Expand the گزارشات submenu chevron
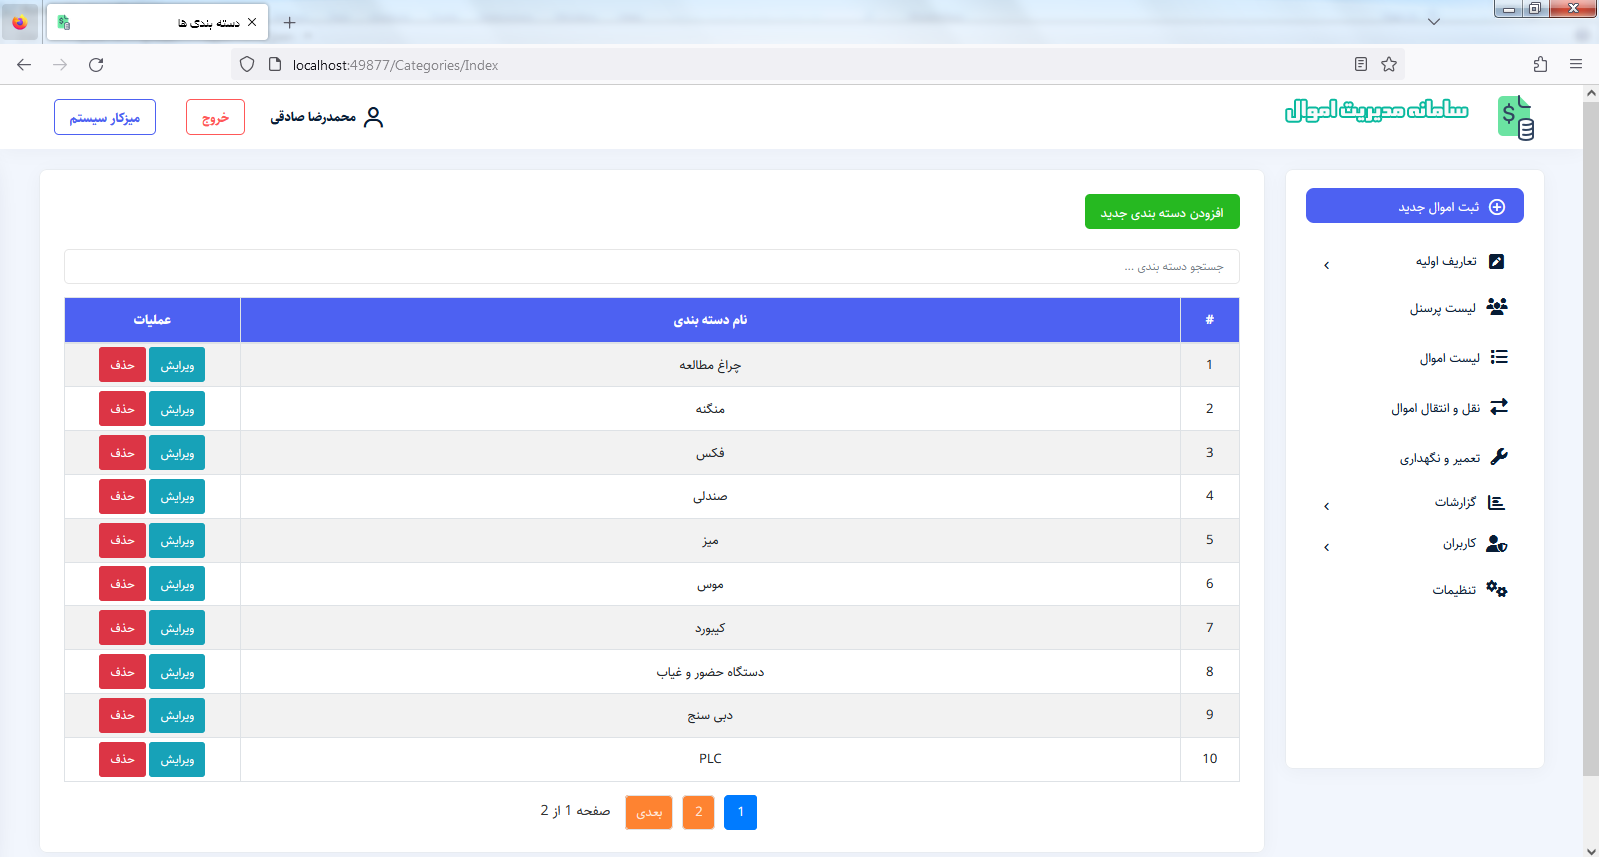 pos(1327,506)
